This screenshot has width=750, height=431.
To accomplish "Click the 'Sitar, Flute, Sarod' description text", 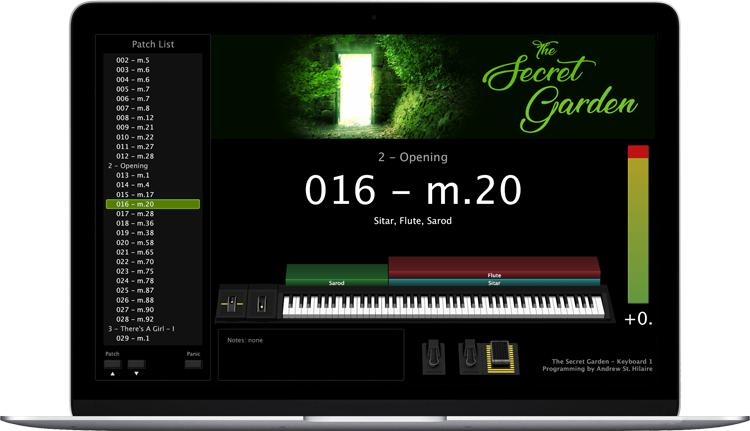I will click(x=413, y=221).
